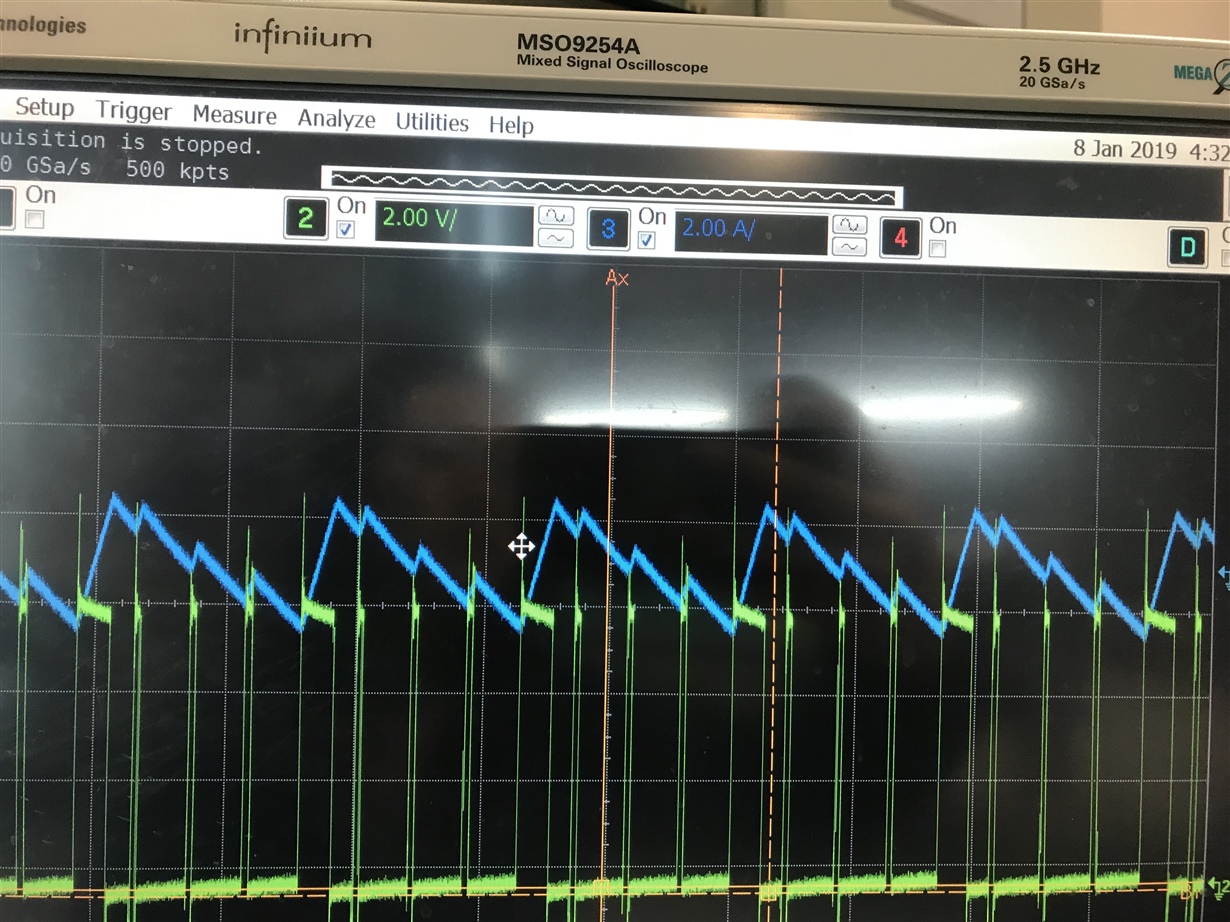1230x922 pixels.
Task: Click channel 3 scale field 2.00 A/
Action: (x=752, y=233)
